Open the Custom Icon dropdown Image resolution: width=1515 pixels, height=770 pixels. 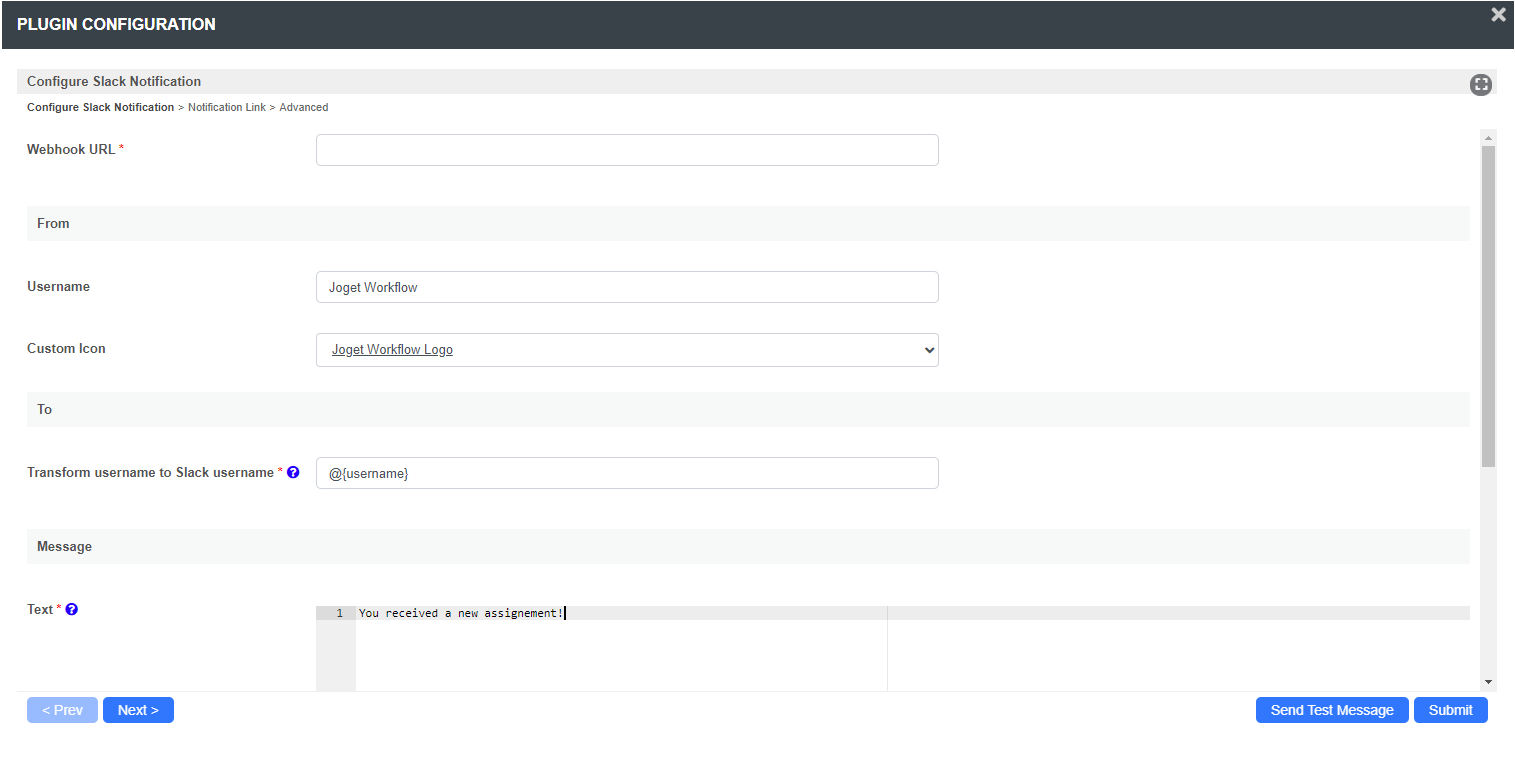(x=627, y=350)
